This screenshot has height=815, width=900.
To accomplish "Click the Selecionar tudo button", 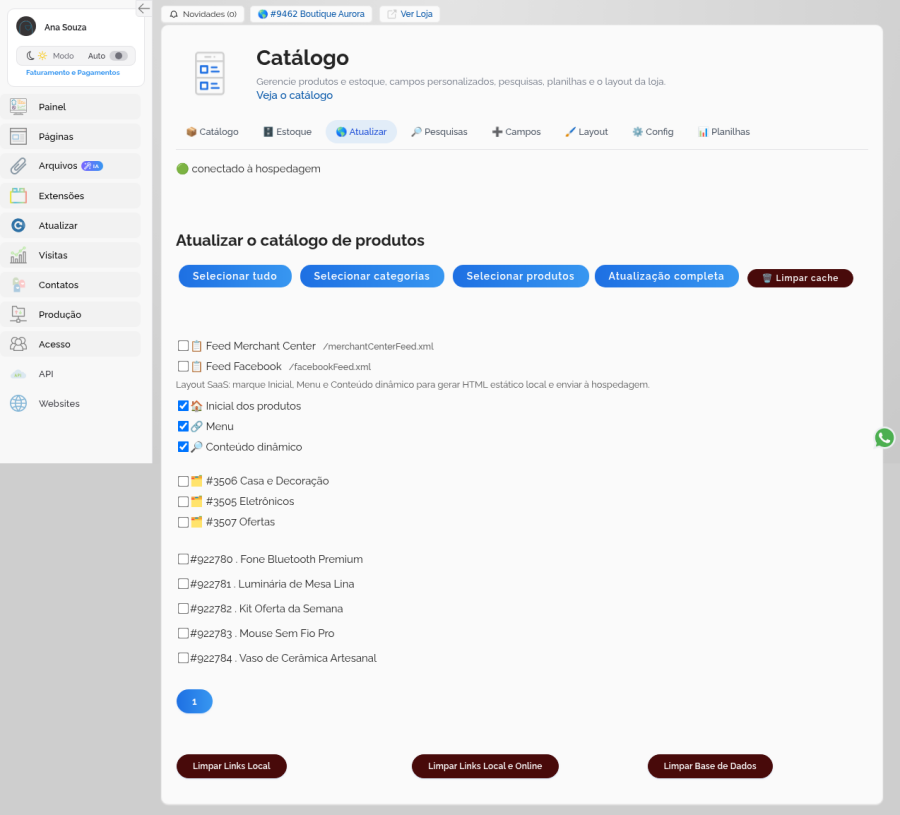I will tap(235, 276).
